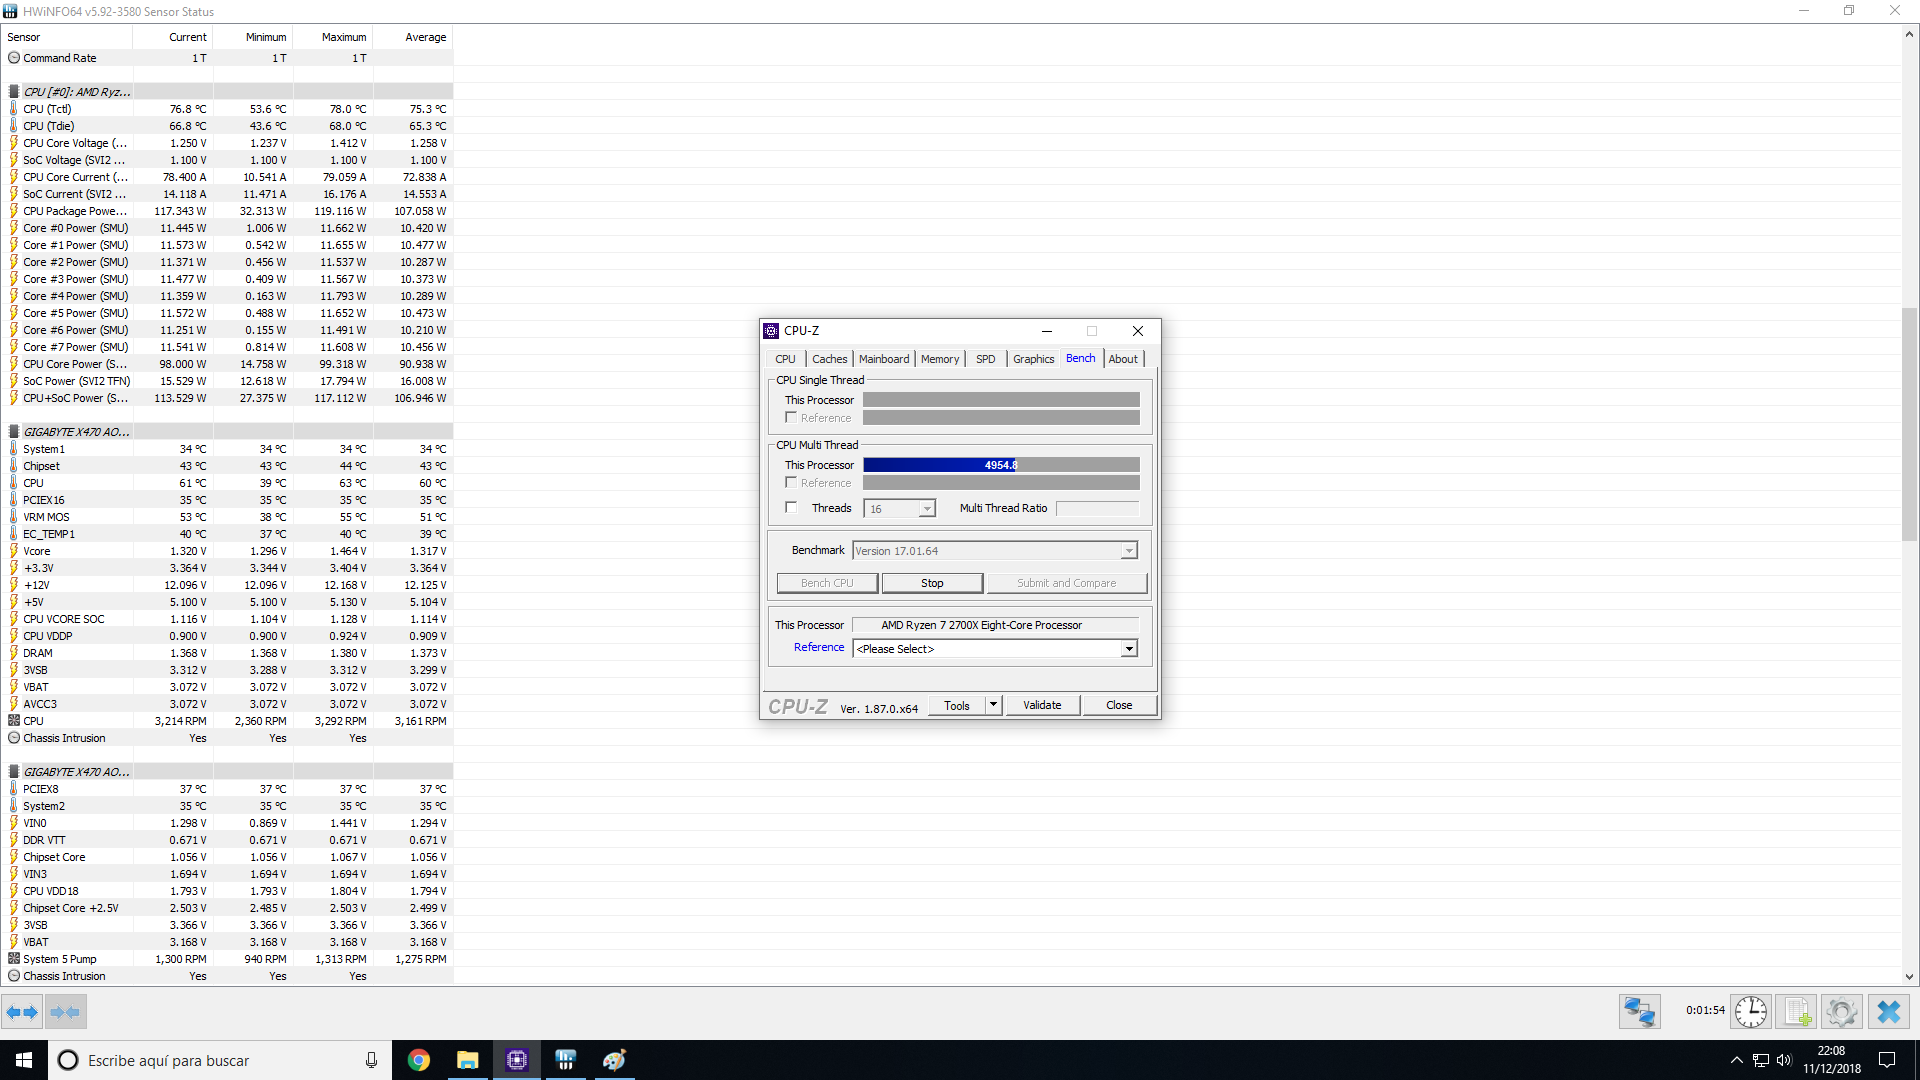Select the CPU (Tctl) sensor row
The height and width of the screenshot is (1080, 1920).
pyautogui.click(x=228, y=109)
